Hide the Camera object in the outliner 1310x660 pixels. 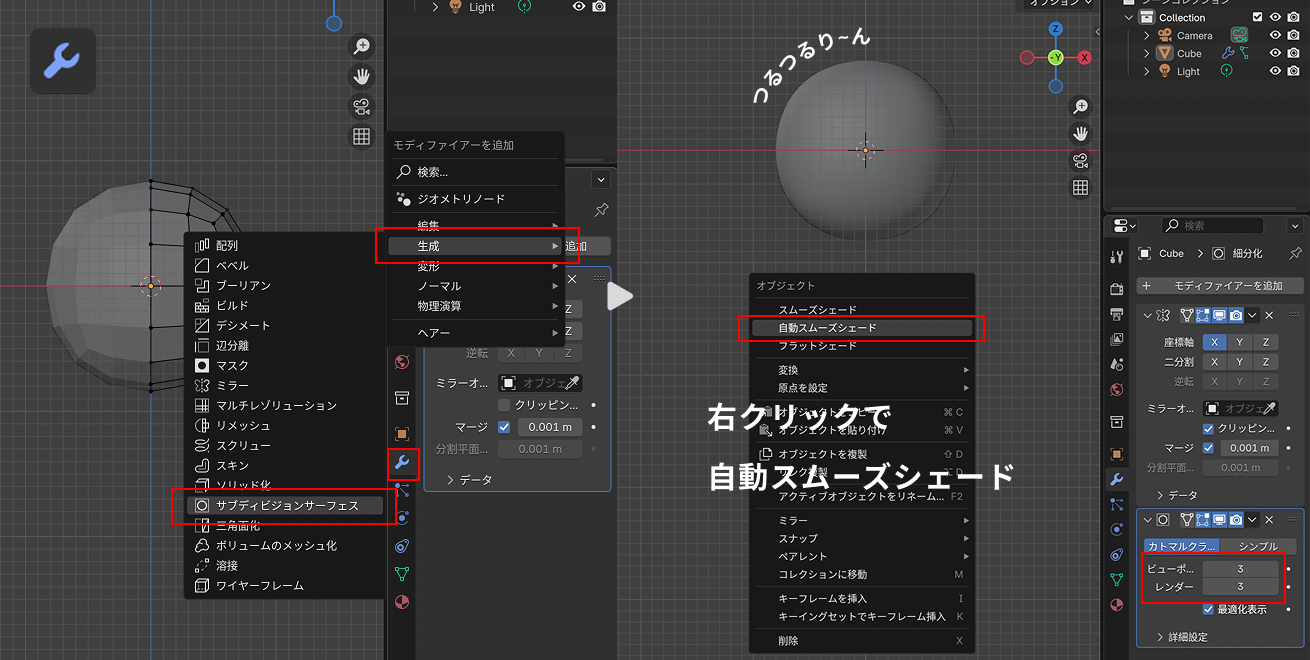(x=1275, y=35)
